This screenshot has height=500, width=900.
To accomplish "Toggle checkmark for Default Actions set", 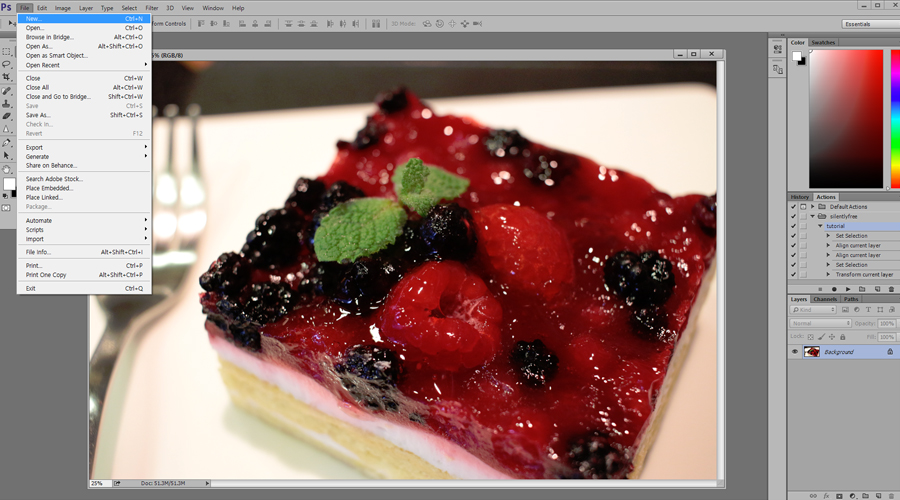I will pyautogui.click(x=794, y=207).
